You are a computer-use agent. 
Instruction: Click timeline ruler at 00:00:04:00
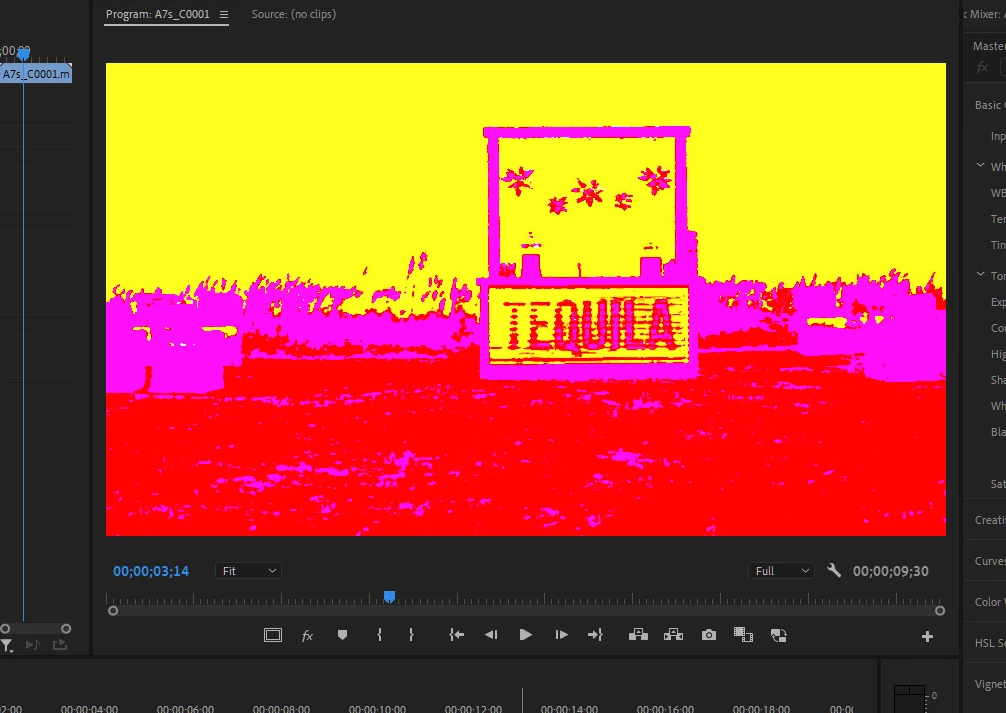tap(89, 709)
